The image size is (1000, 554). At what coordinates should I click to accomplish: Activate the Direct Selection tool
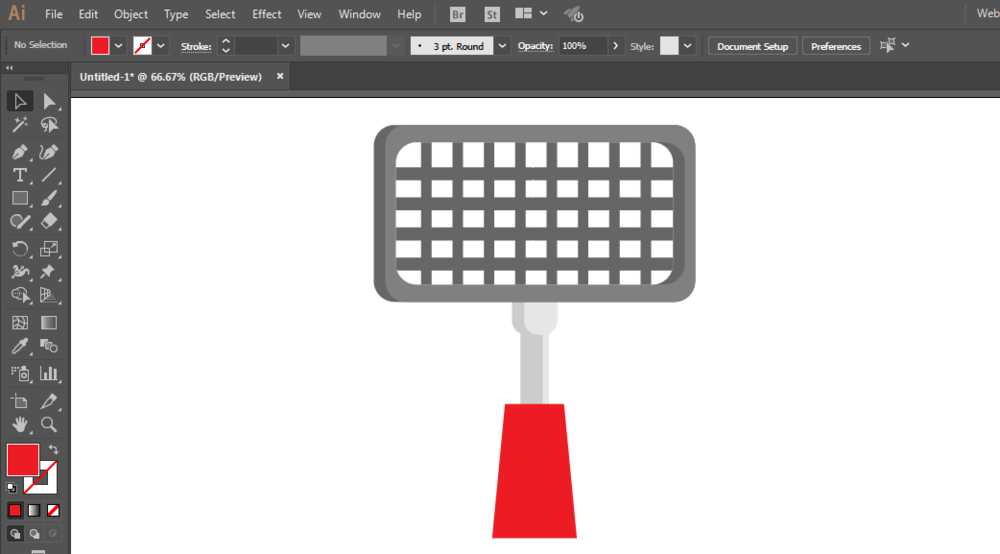pyautogui.click(x=48, y=101)
